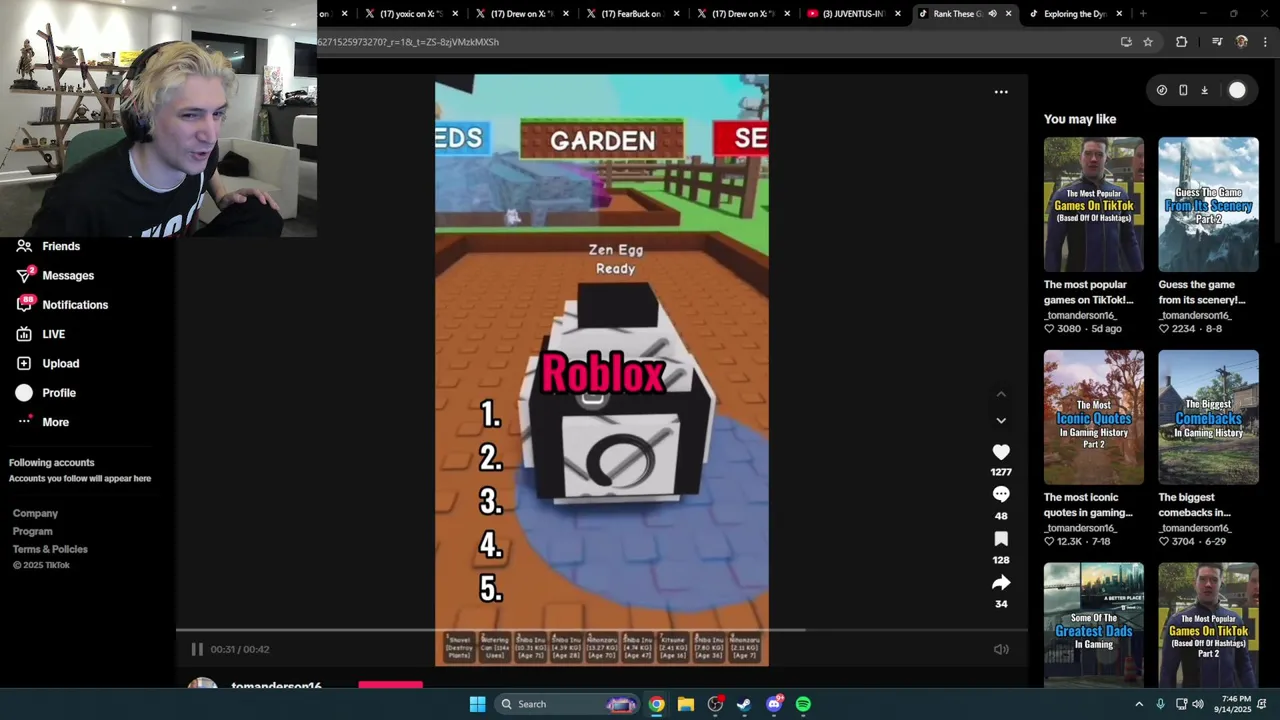Click the download app icon in top-right pill
Screen dimensions: 1280x720
click(1204, 90)
